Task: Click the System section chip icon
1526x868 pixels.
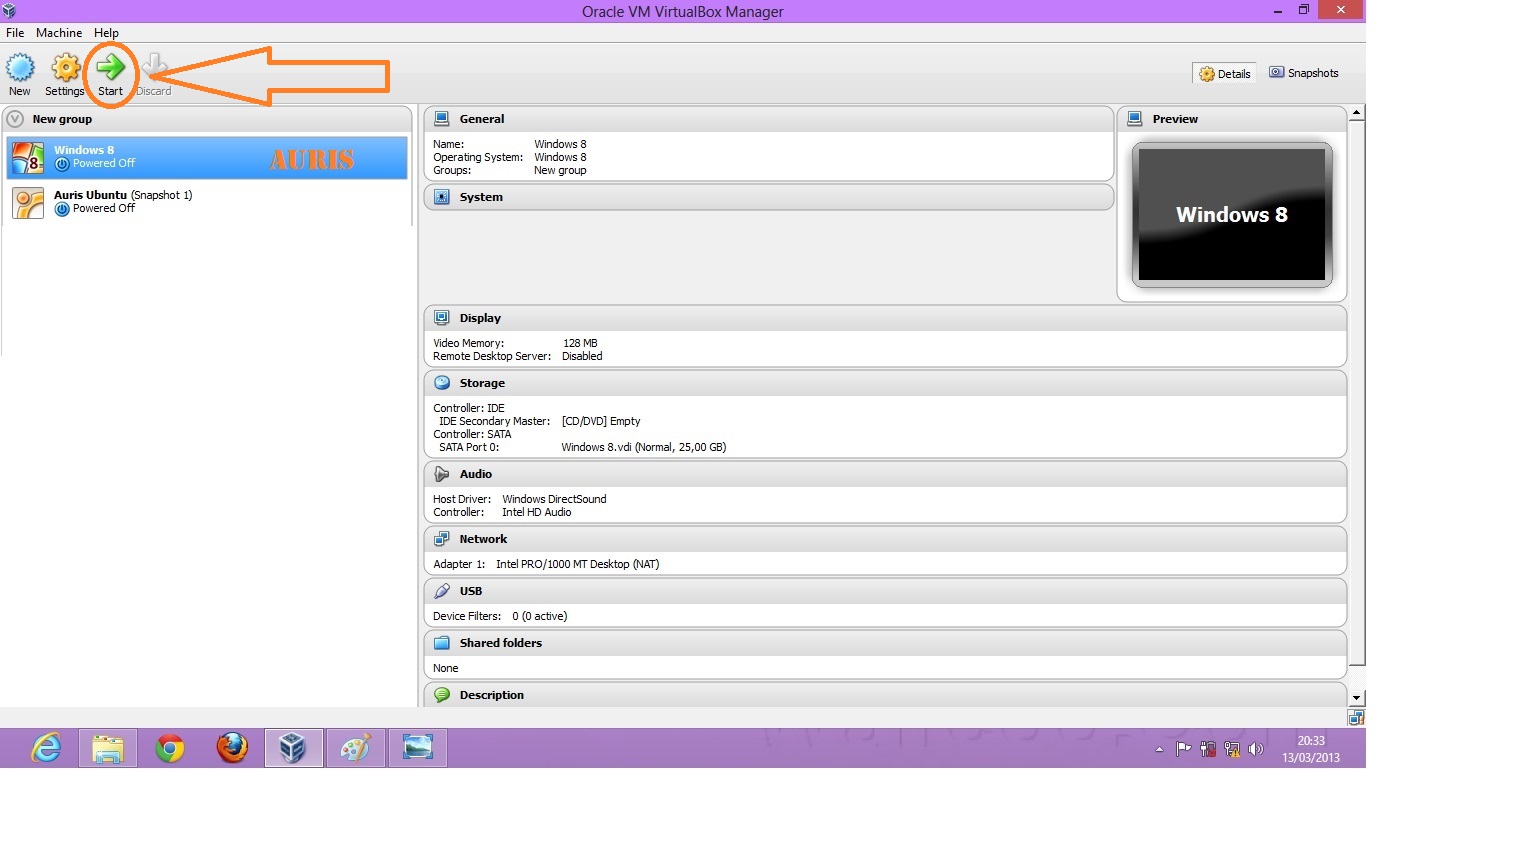Action: coord(442,197)
